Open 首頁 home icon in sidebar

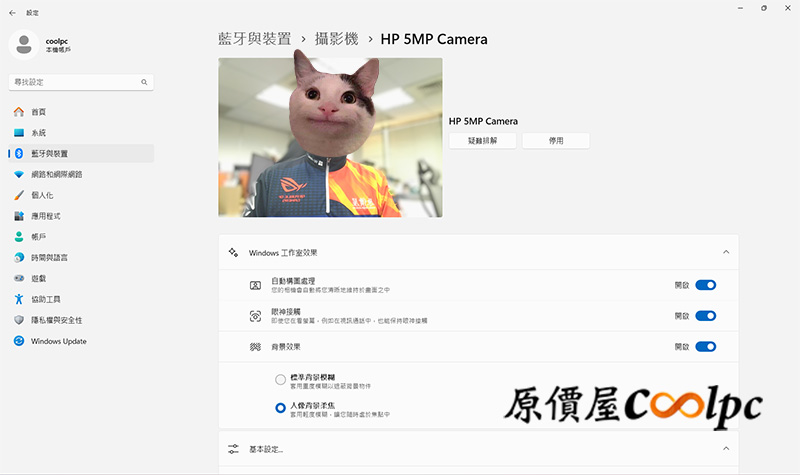click(x=19, y=112)
